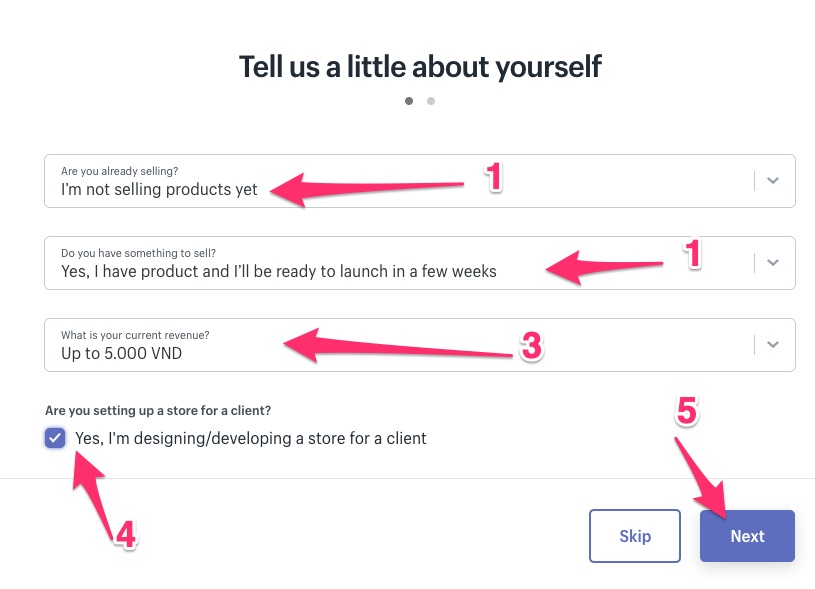This screenshot has width=815, height=589.
Task: Click chevron icon of 'Are you already selling?'
Action: (772, 181)
